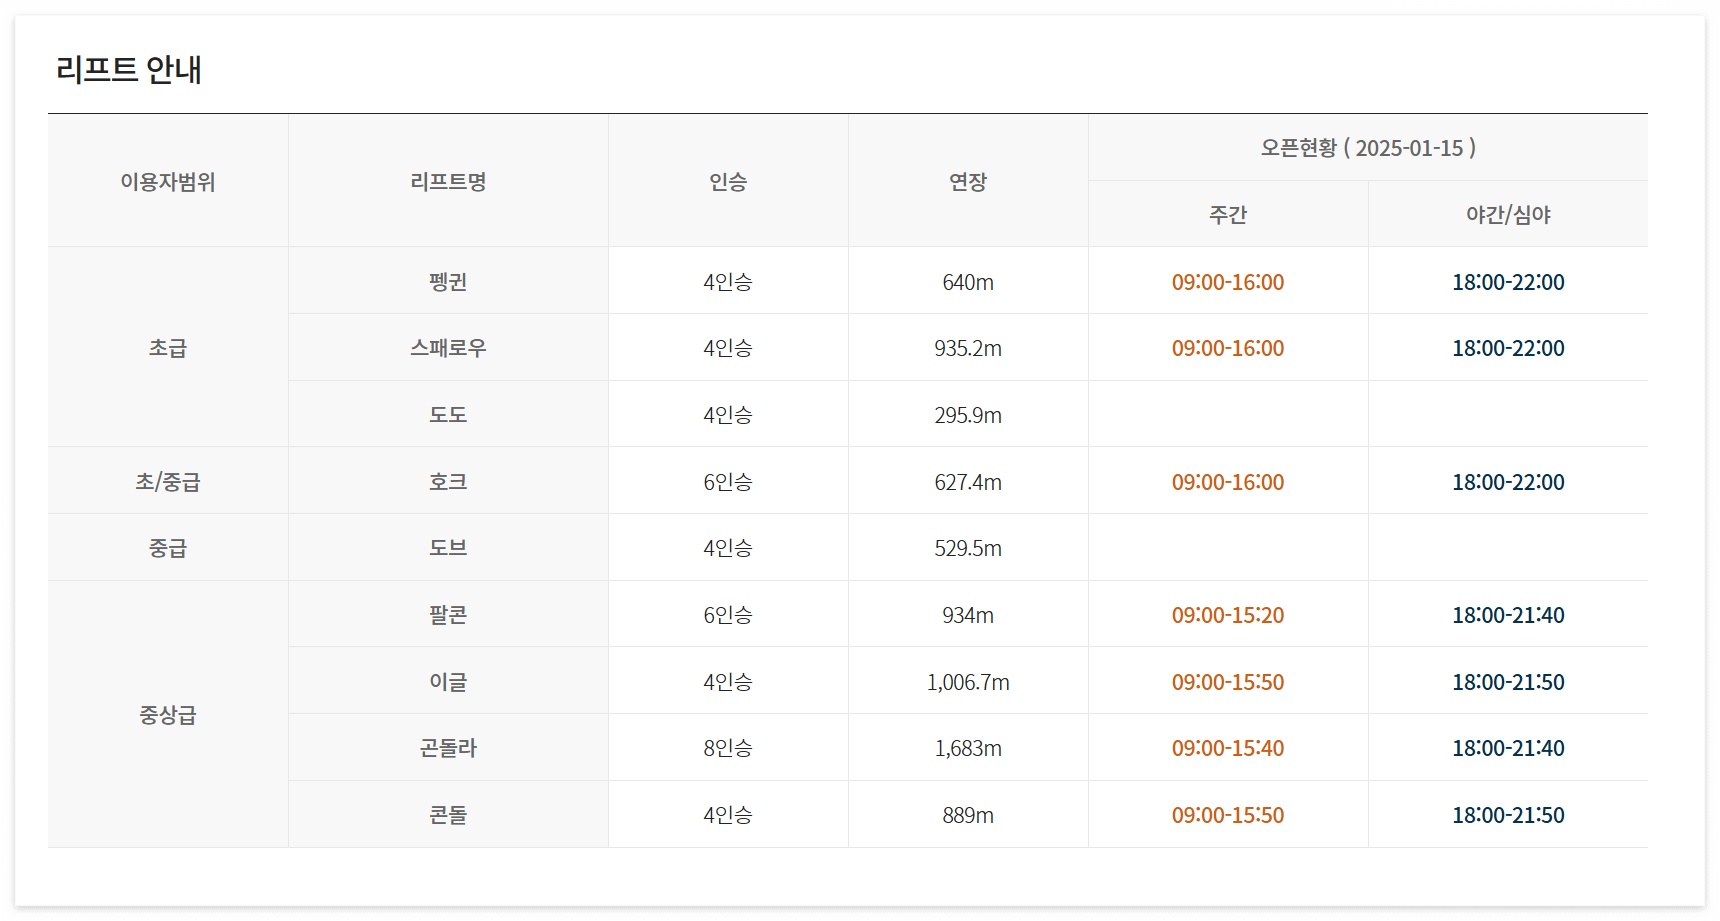Click the 초급 user level label
This screenshot has height=921, width=1720.
pos(167,347)
